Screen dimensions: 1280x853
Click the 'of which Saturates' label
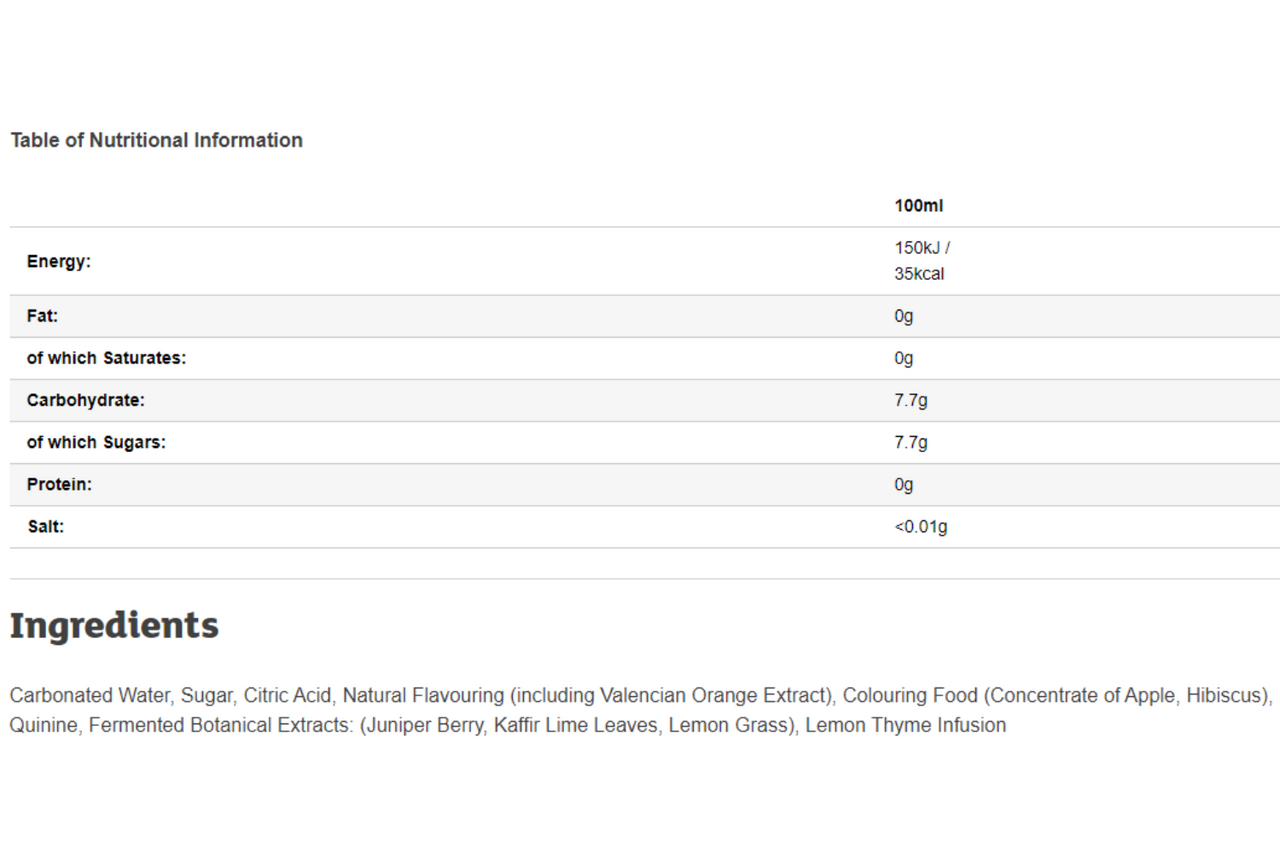point(106,358)
